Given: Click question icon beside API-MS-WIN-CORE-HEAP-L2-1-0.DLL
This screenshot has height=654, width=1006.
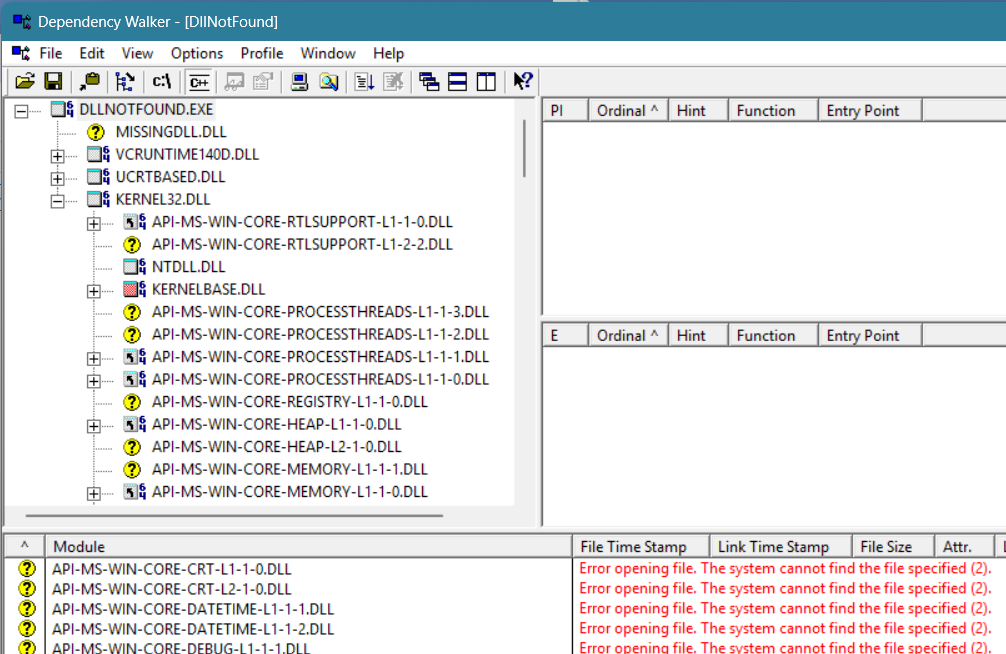Looking at the screenshot, I should coord(132,447).
